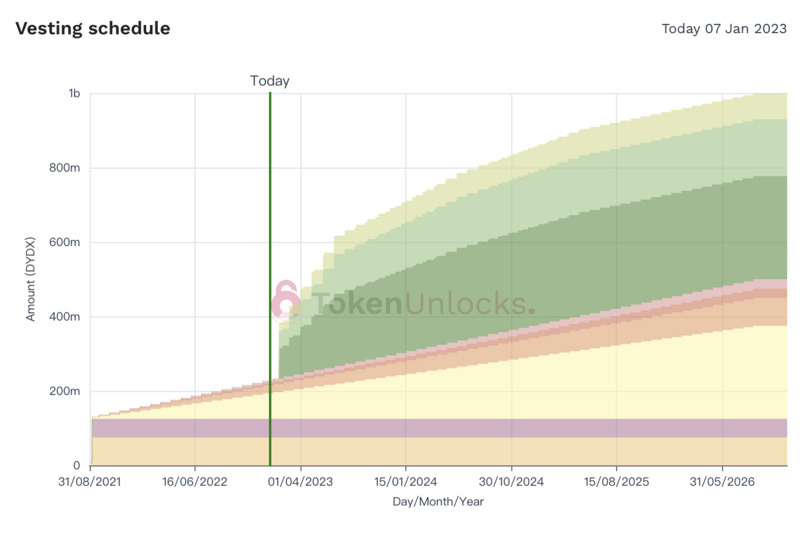Click the "Vesting schedule" heading
Image resolution: width=800 pixels, height=541 pixels.
click(93, 28)
